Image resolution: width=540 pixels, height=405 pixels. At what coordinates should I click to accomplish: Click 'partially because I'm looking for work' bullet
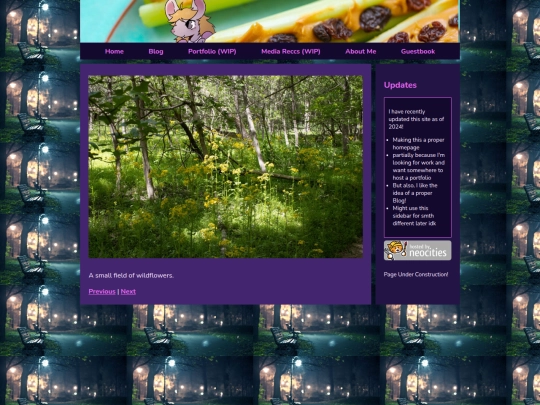tap(419, 166)
